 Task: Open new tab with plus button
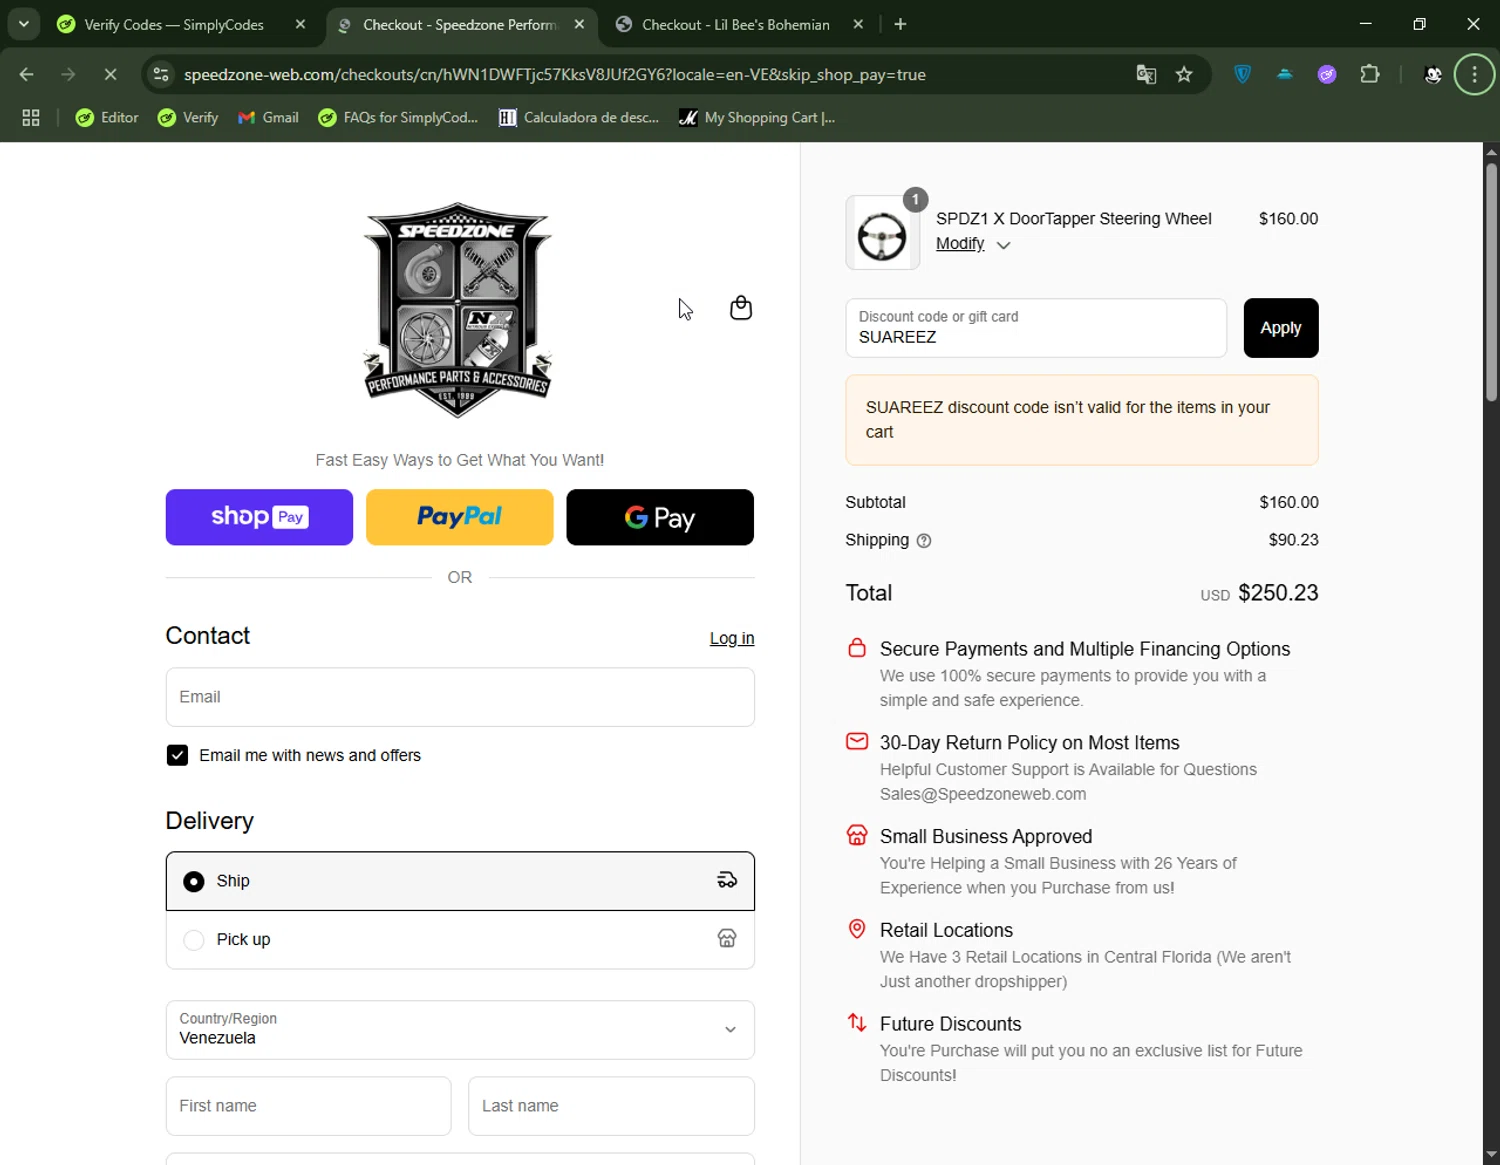pyautogui.click(x=900, y=24)
